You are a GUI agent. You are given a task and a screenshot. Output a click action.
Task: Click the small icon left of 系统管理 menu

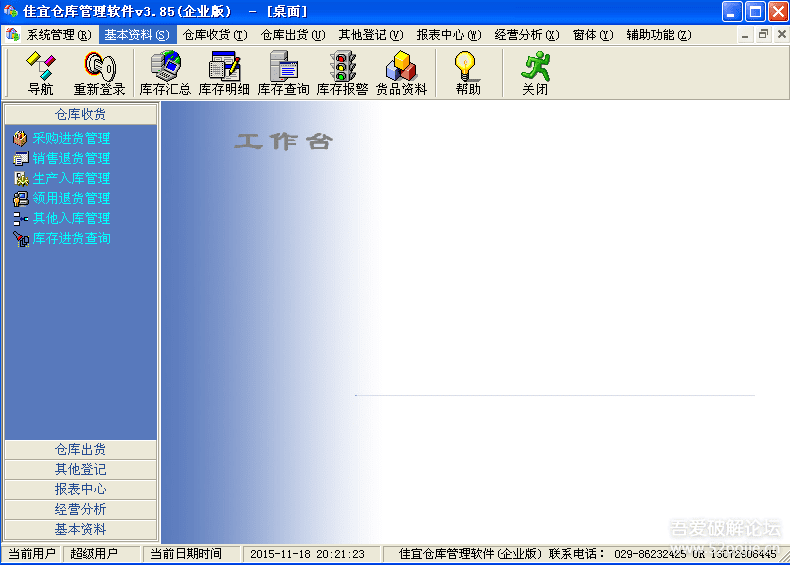click(13, 35)
